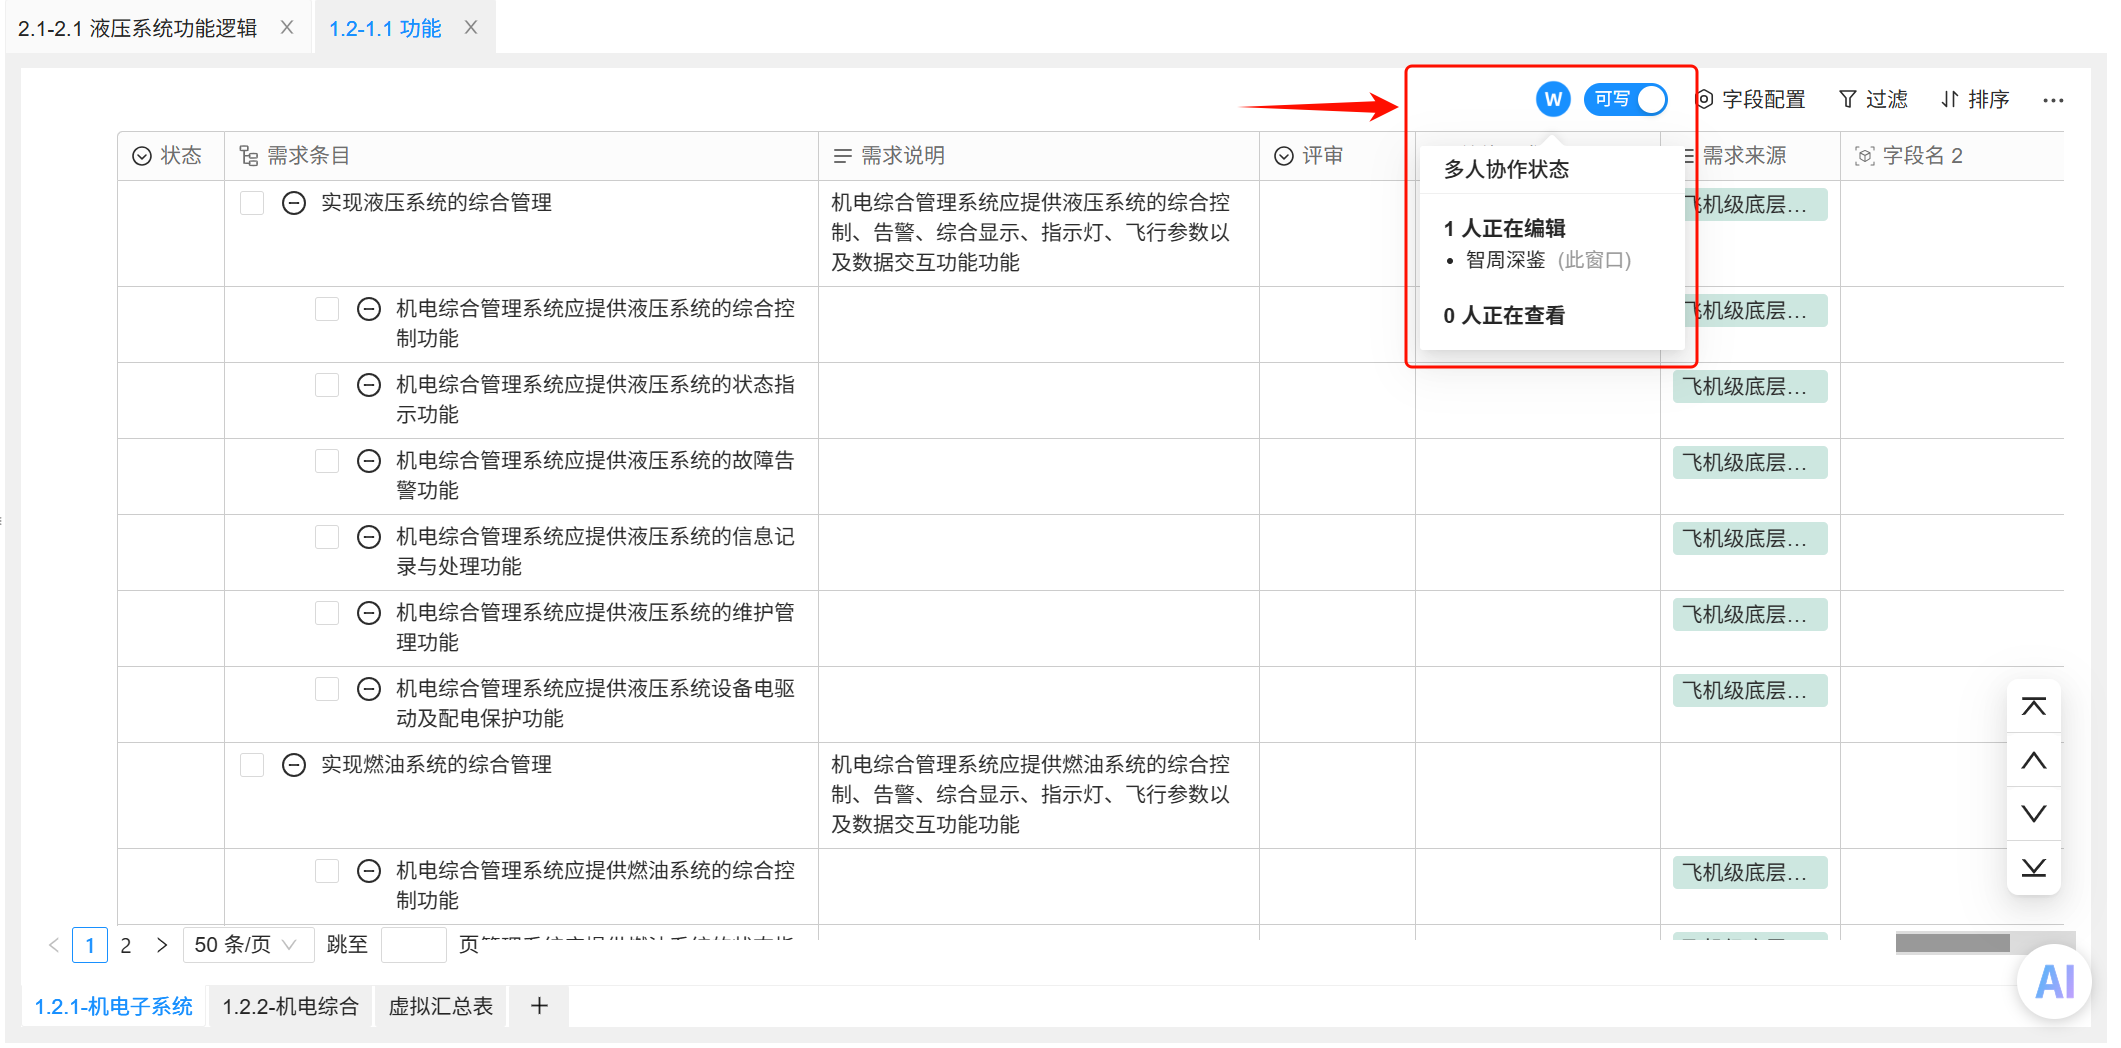This screenshot has height=1048, width=2121.
Task: Open the 虚拟汇总表 sheet tab
Action: 441,1006
